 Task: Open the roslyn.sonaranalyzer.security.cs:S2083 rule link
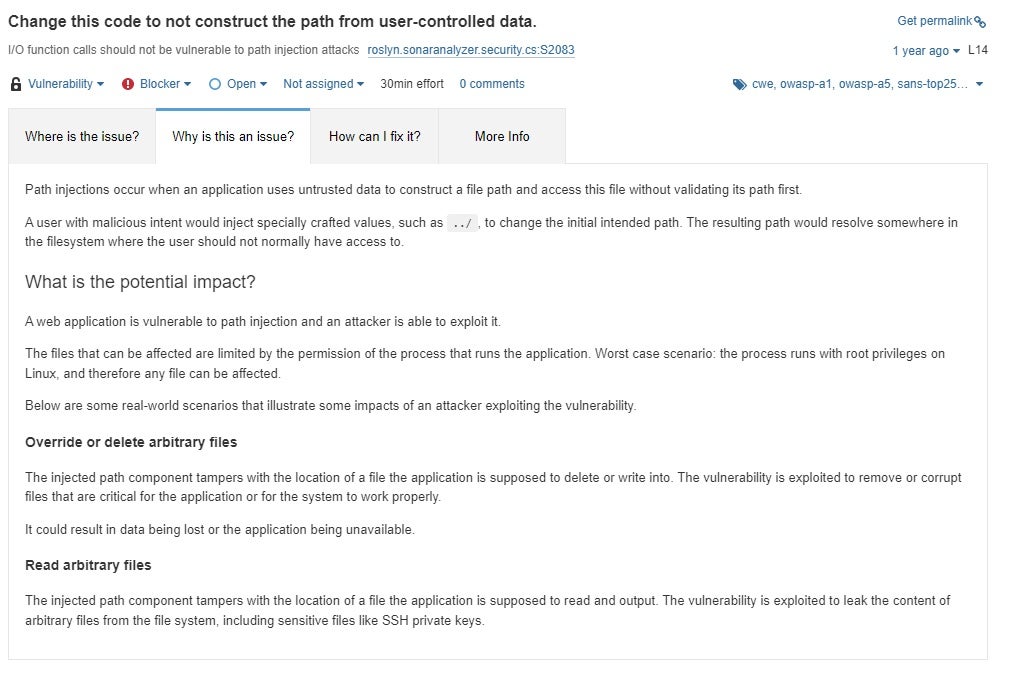471,50
